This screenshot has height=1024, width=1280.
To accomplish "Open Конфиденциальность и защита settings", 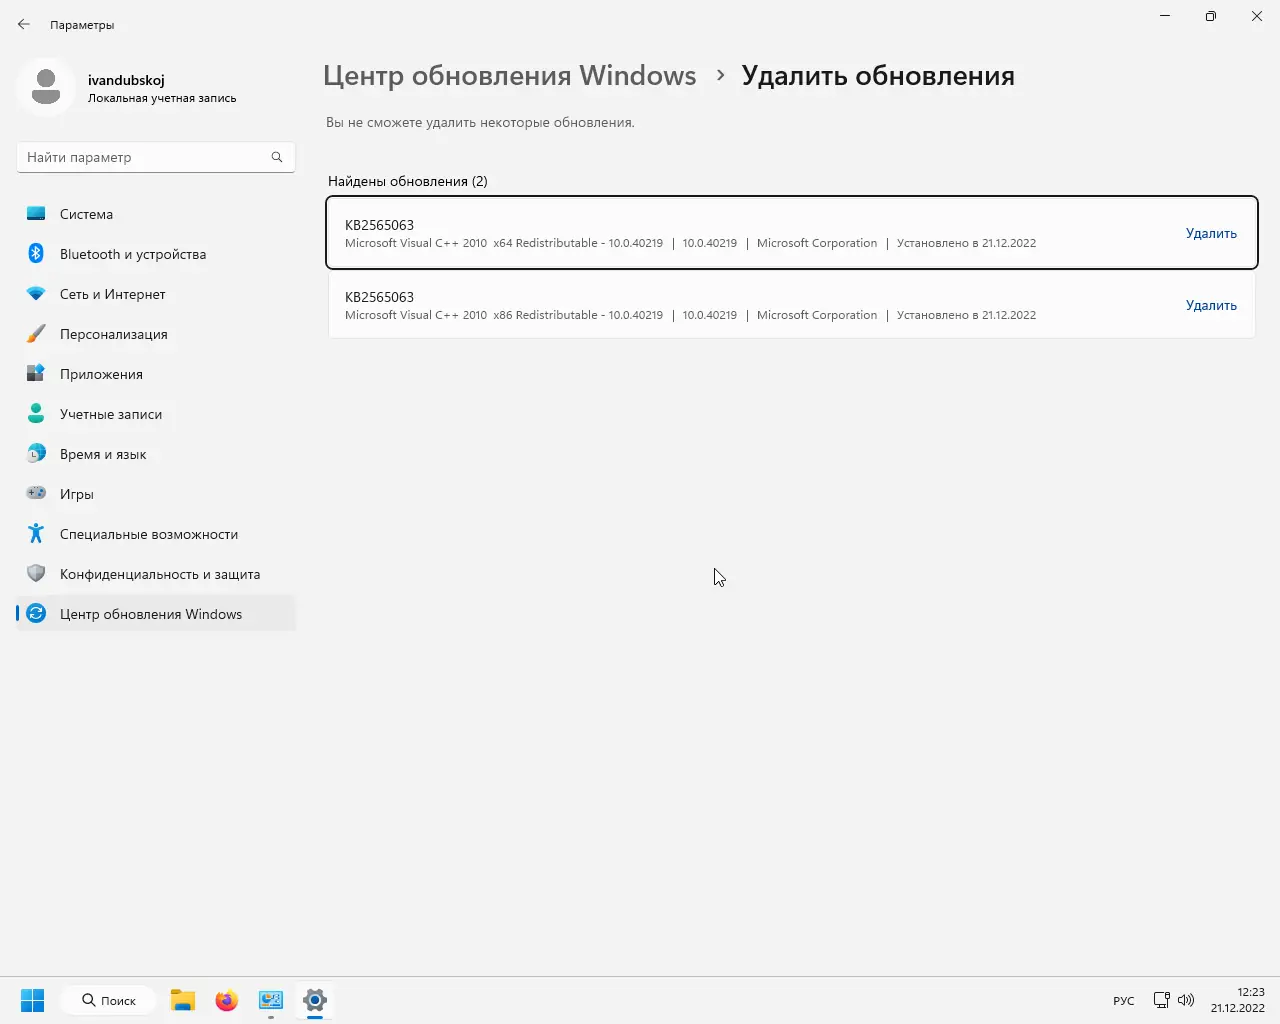I will [x=156, y=574].
